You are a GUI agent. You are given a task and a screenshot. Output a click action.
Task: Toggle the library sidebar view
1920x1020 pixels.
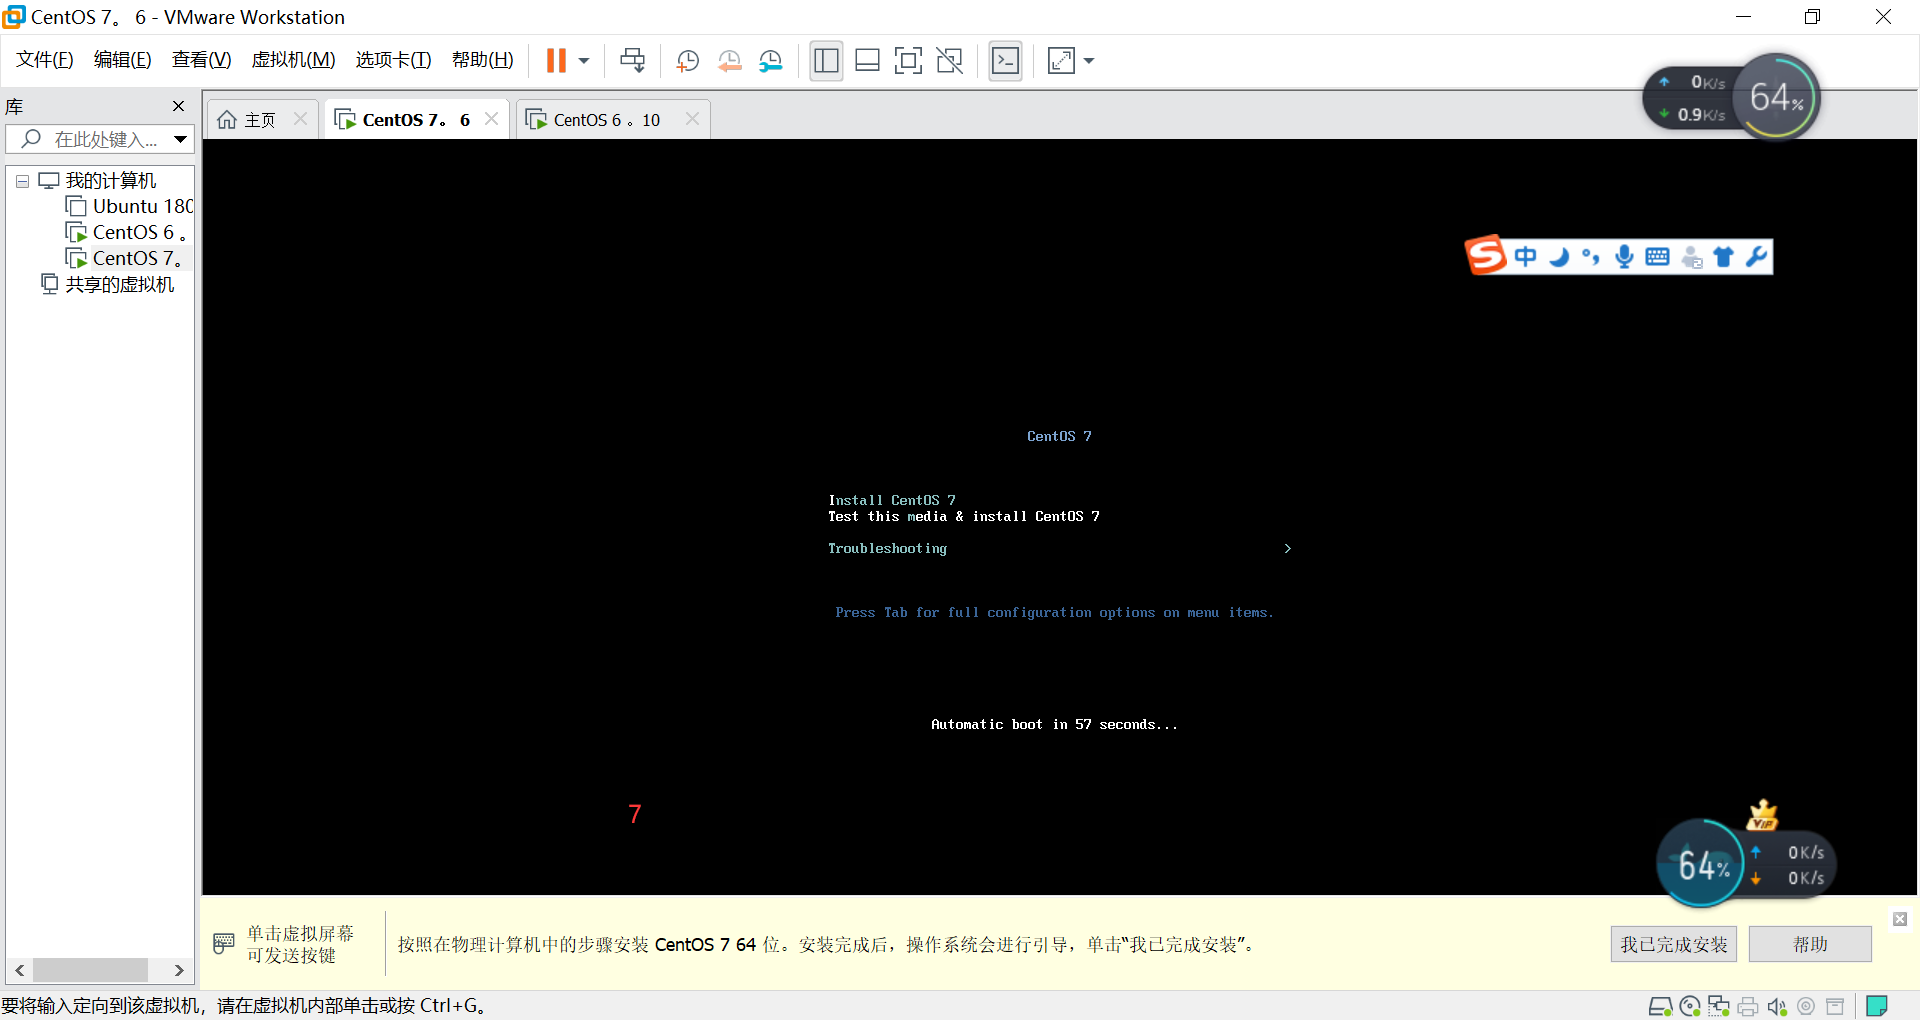[x=826, y=61]
